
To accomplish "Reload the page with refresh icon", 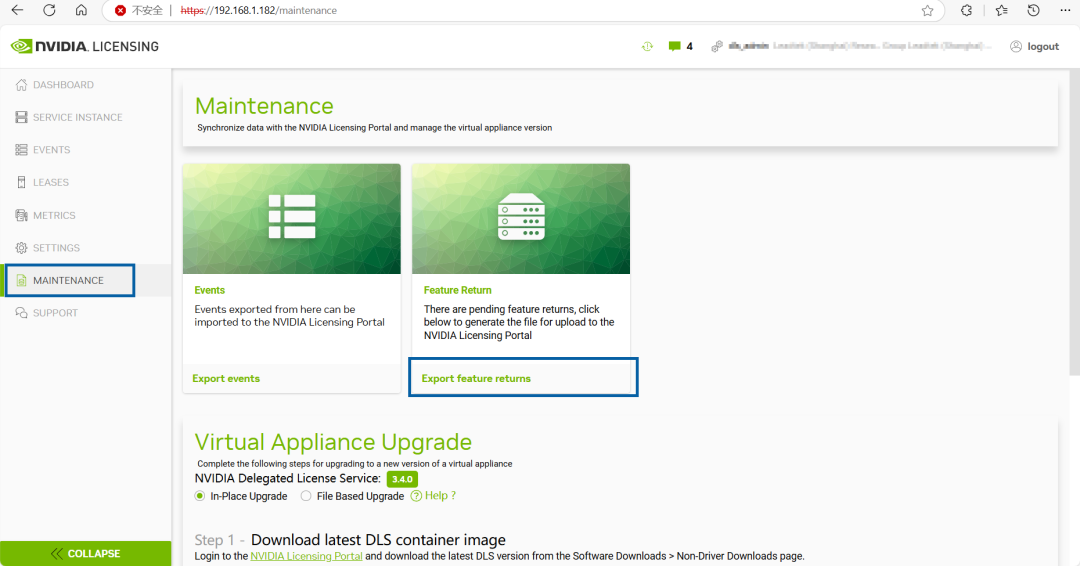I will pos(49,10).
